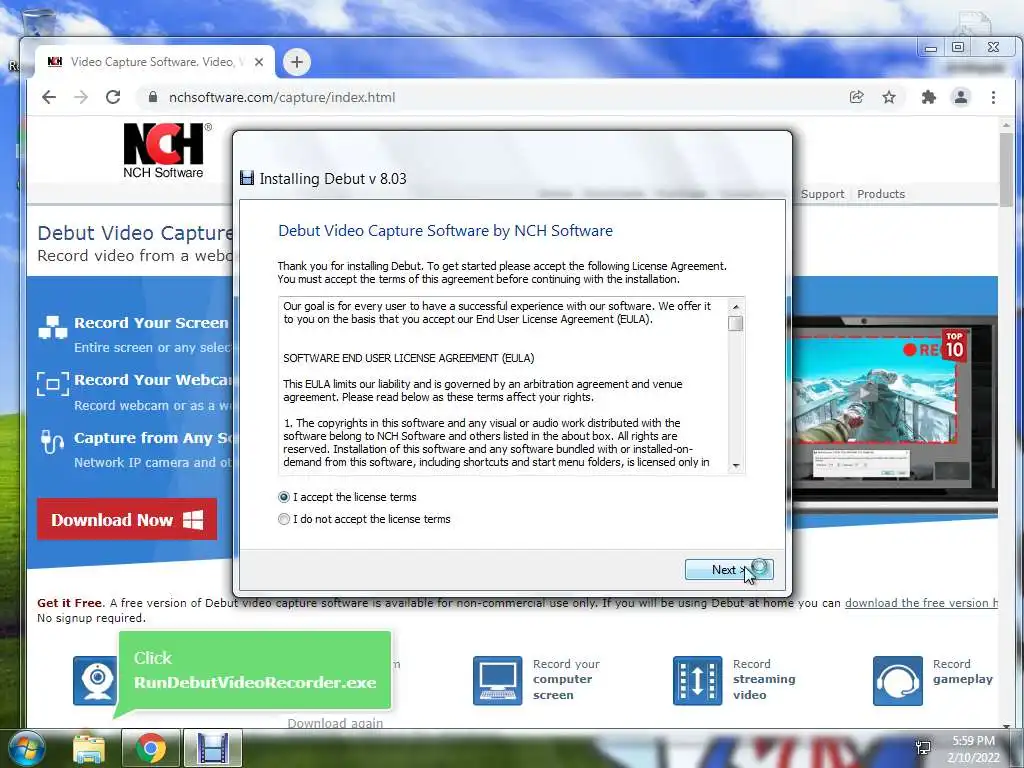Click license text scrollbar down arrow
The image size is (1024, 768).
pos(736,466)
